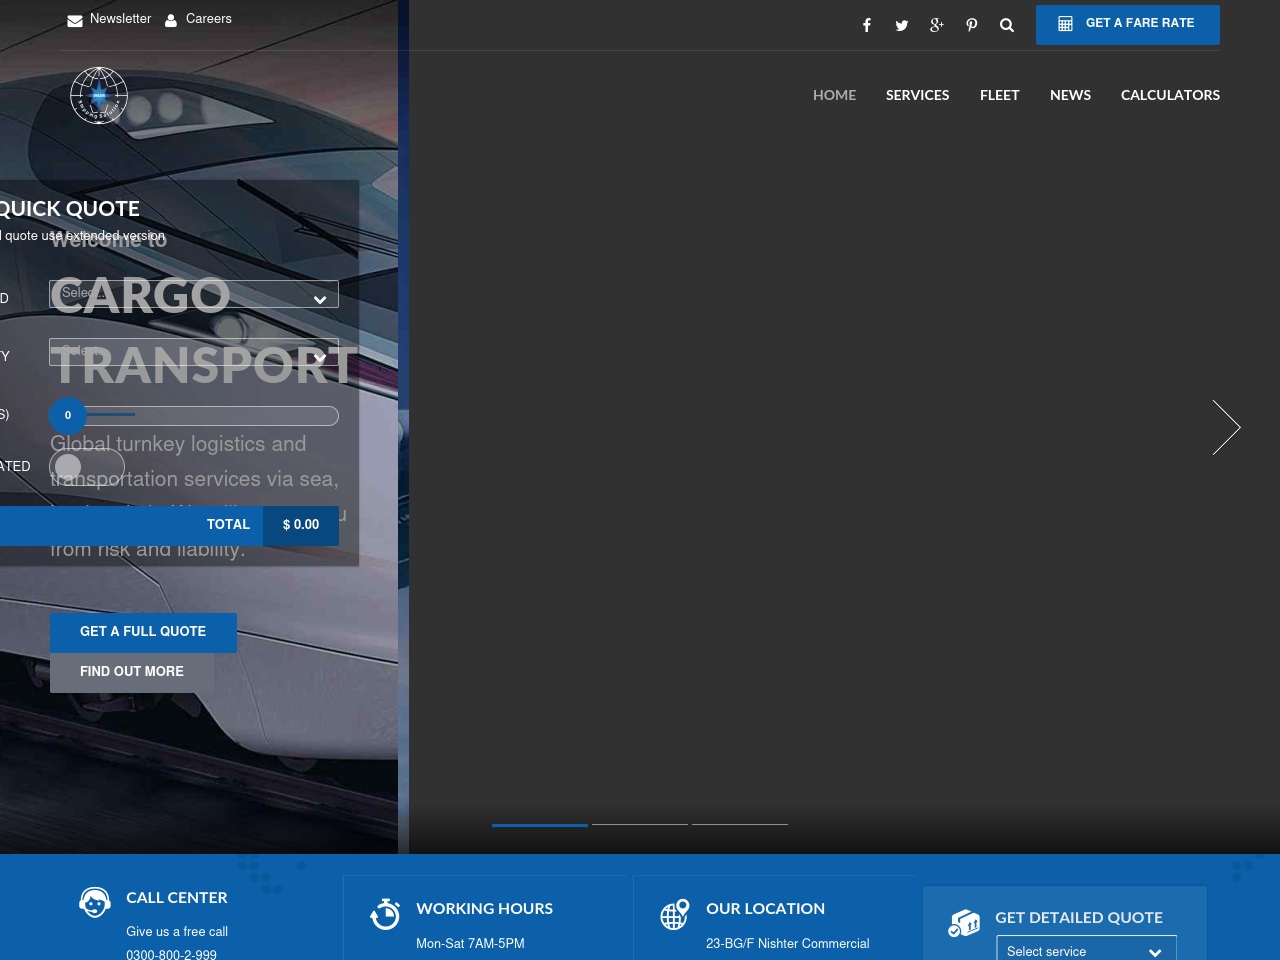Click the Get Detailed Quote box icon
The image size is (1280, 960).
pos(964,923)
